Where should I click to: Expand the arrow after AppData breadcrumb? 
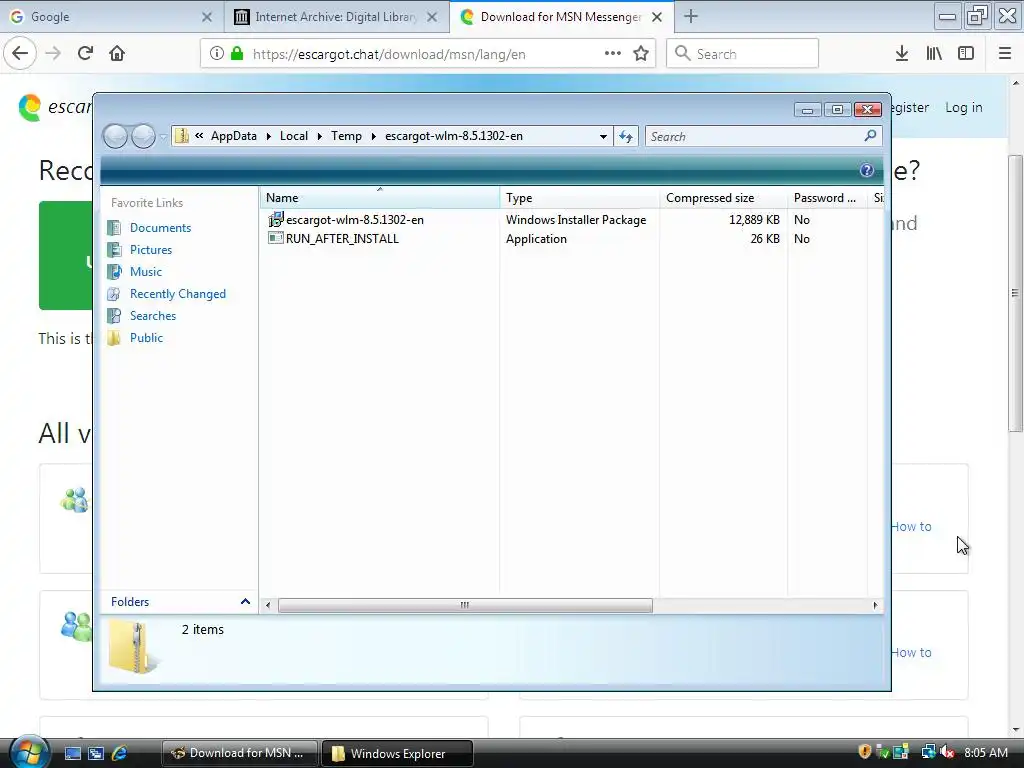pyautogui.click(x=268, y=136)
